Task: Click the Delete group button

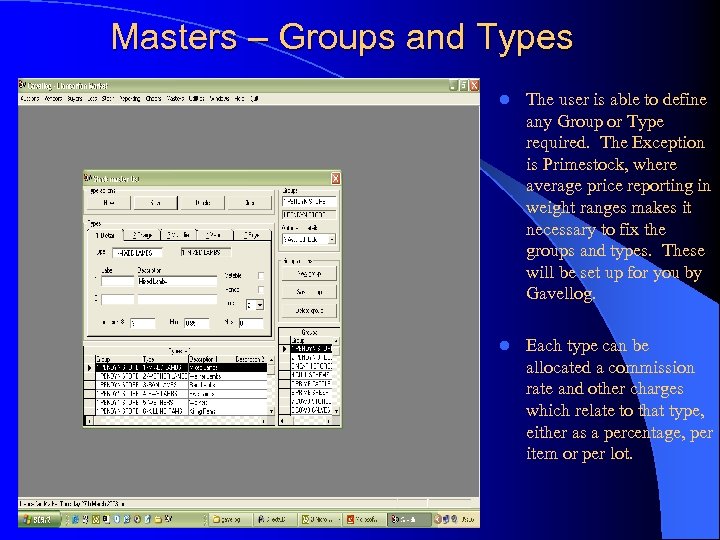Action: click(x=309, y=310)
